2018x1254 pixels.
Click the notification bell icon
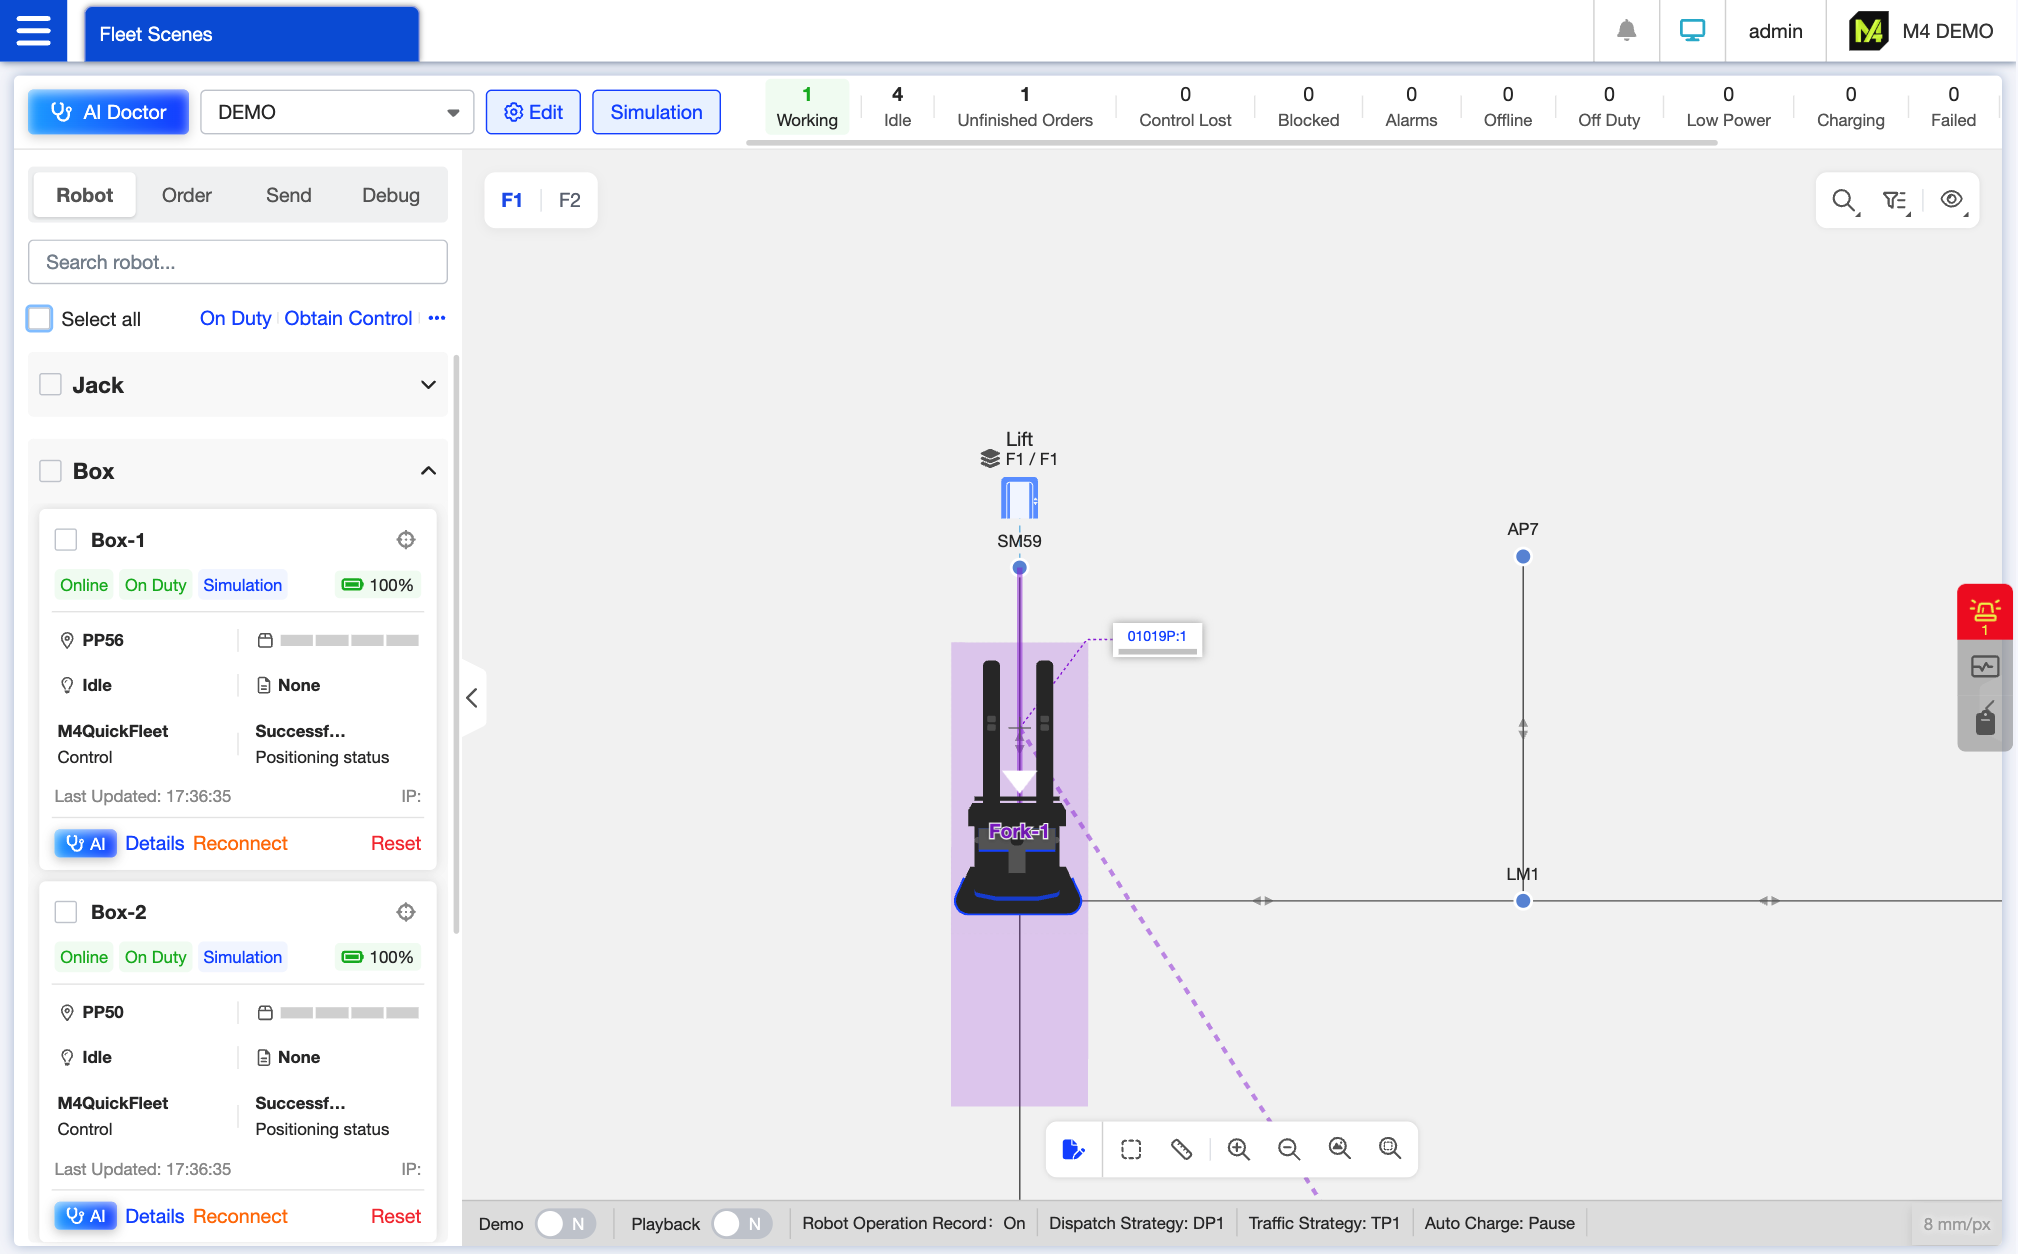1626,31
